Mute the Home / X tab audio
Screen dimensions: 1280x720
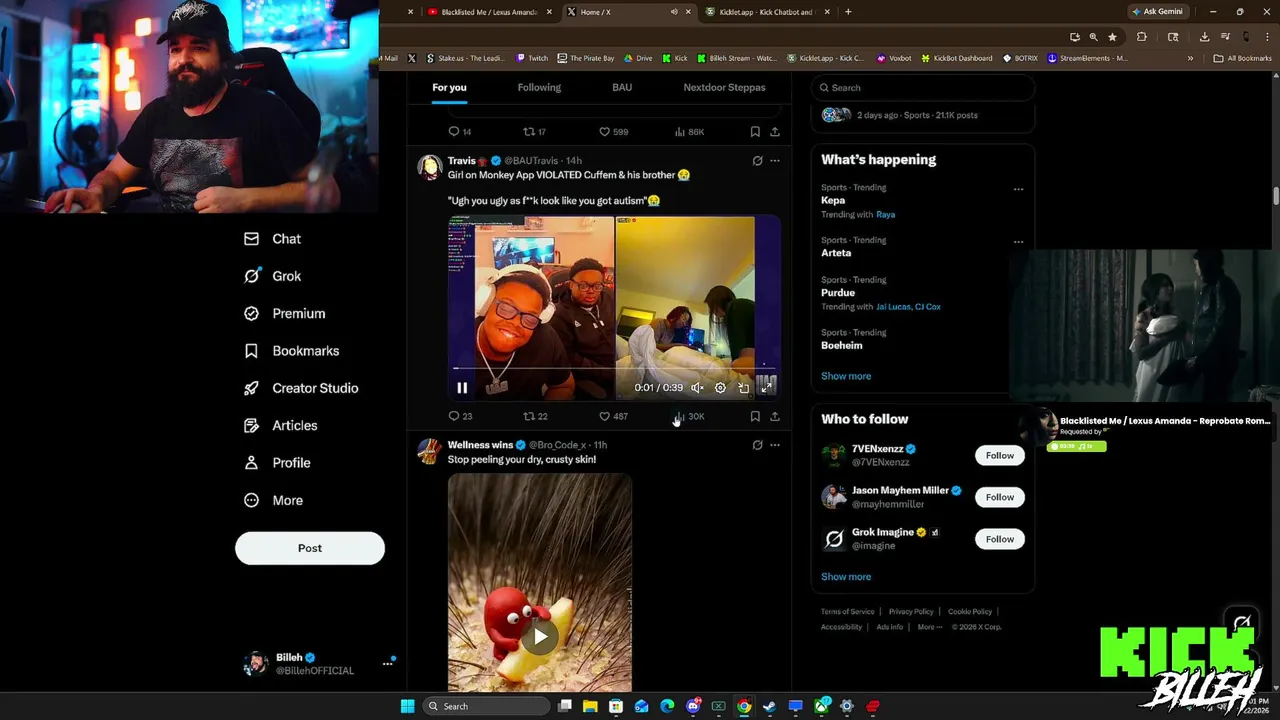click(x=673, y=12)
